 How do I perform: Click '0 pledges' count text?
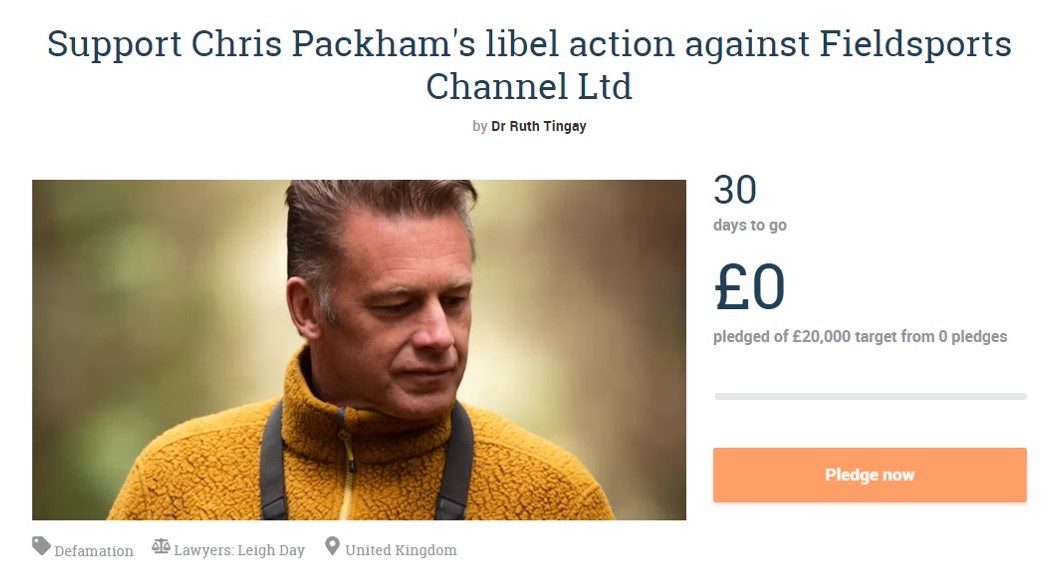tap(973, 337)
